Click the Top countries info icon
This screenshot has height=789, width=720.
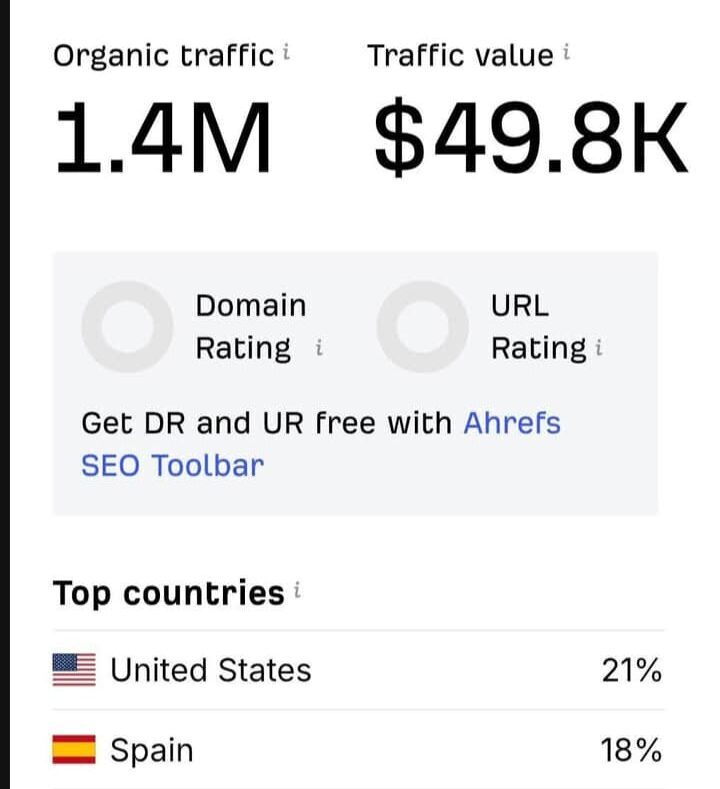click(x=297, y=592)
